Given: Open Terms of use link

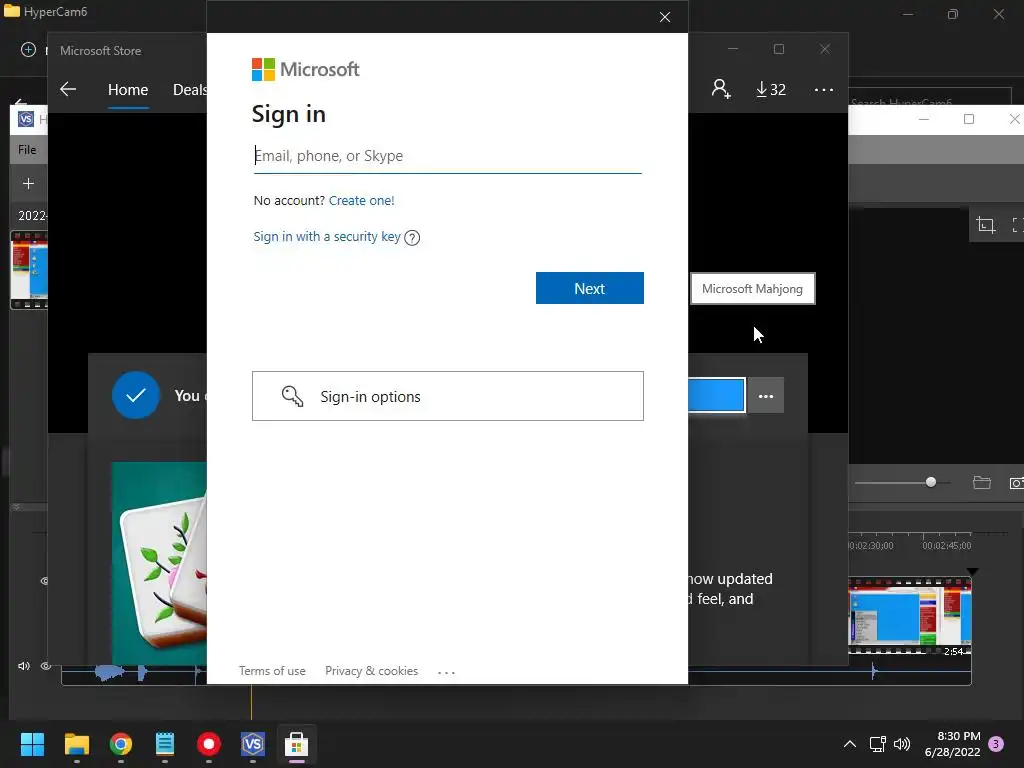Looking at the screenshot, I should [272, 671].
